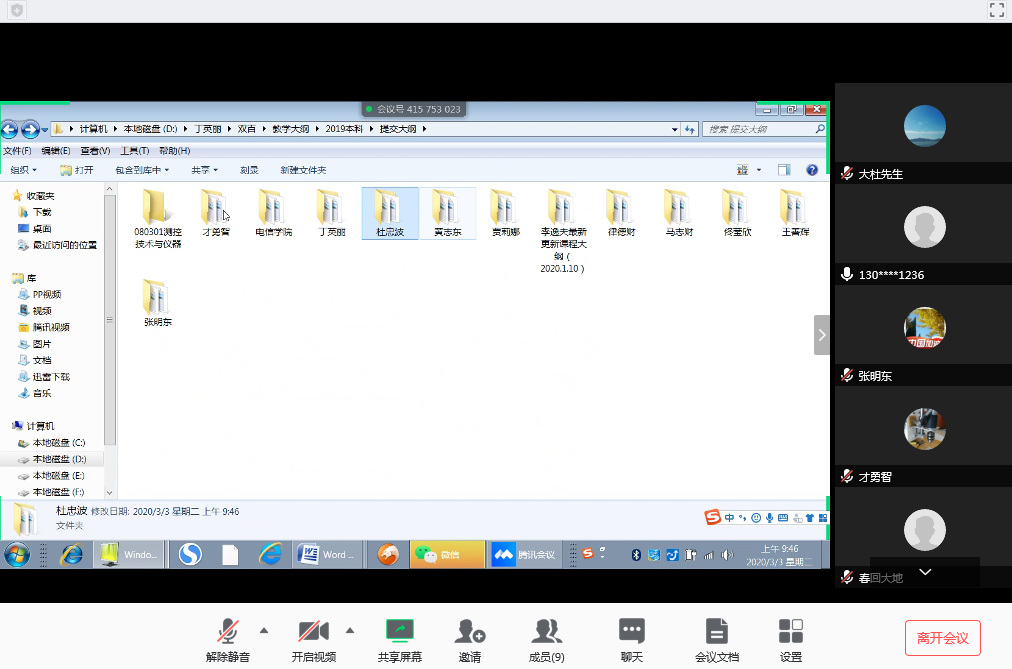Click the 刻录 button in Explorer toolbar
Screen dimensions: 1012x669
point(249,170)
